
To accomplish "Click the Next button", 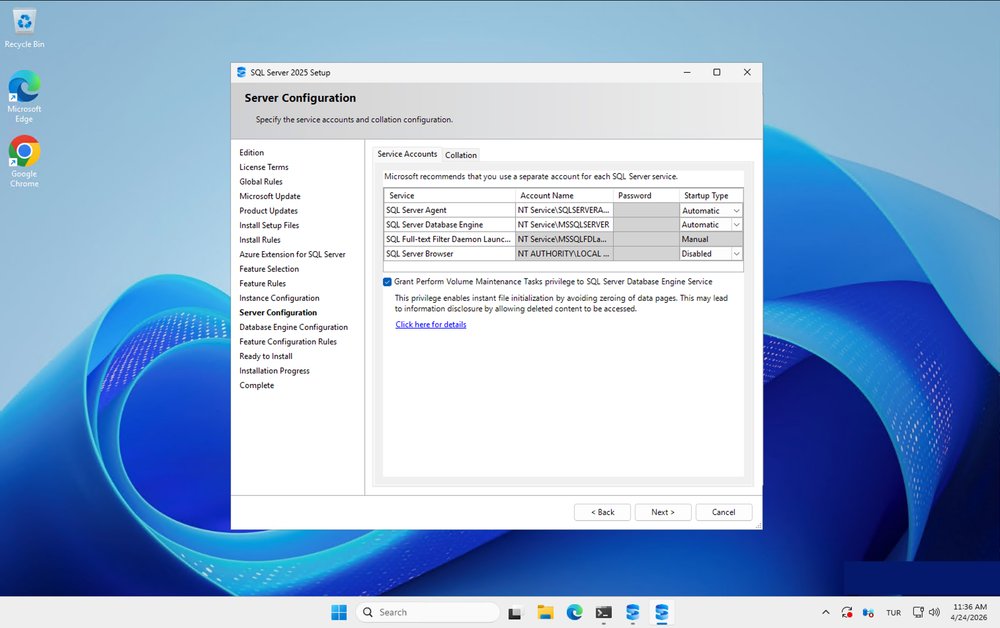I will (662, 512).
